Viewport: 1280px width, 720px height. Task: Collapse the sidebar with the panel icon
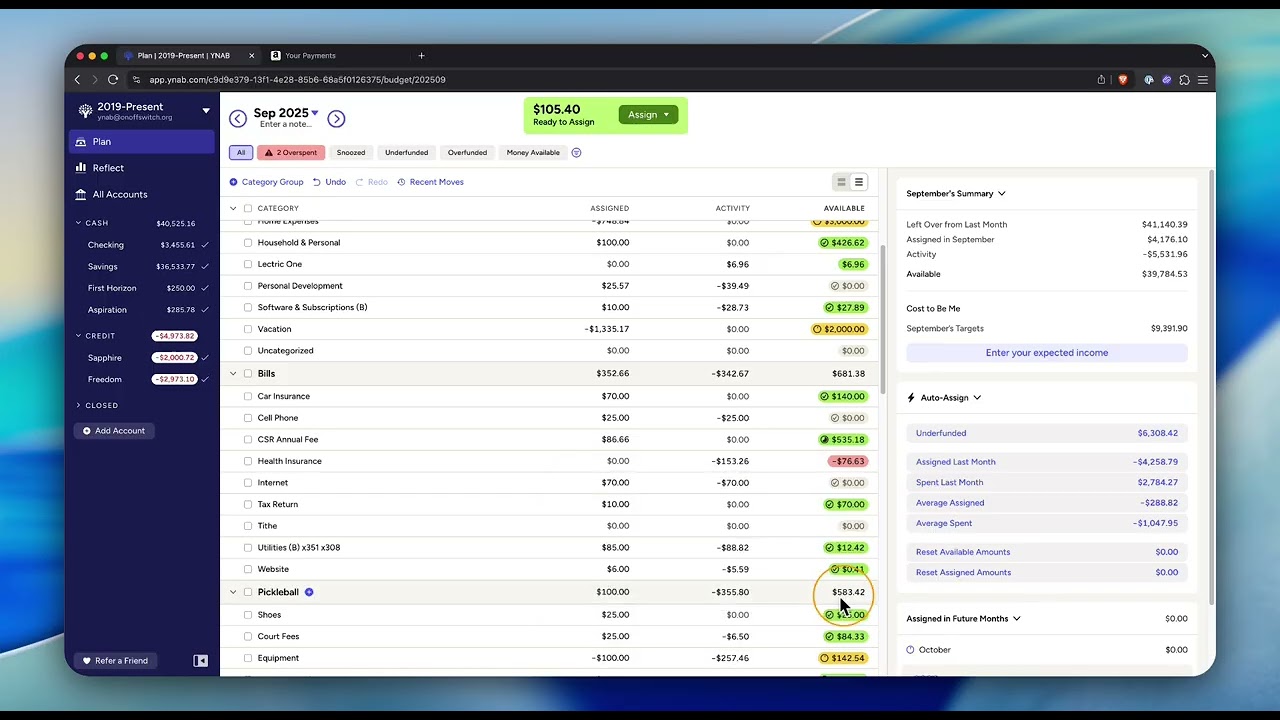click(x=200, y=661)
